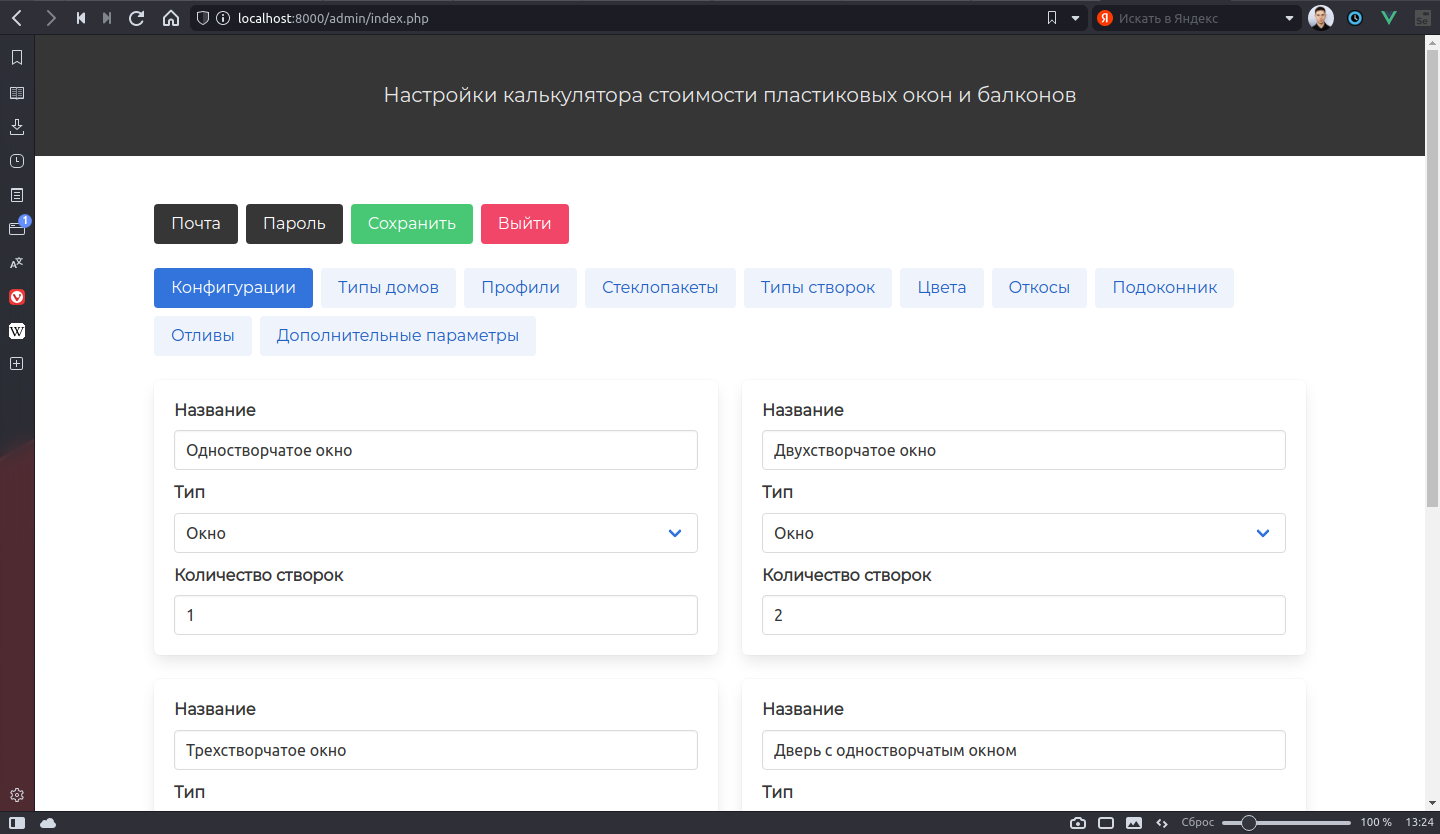Open address bar history dropdown arrow

point(1076,18)
